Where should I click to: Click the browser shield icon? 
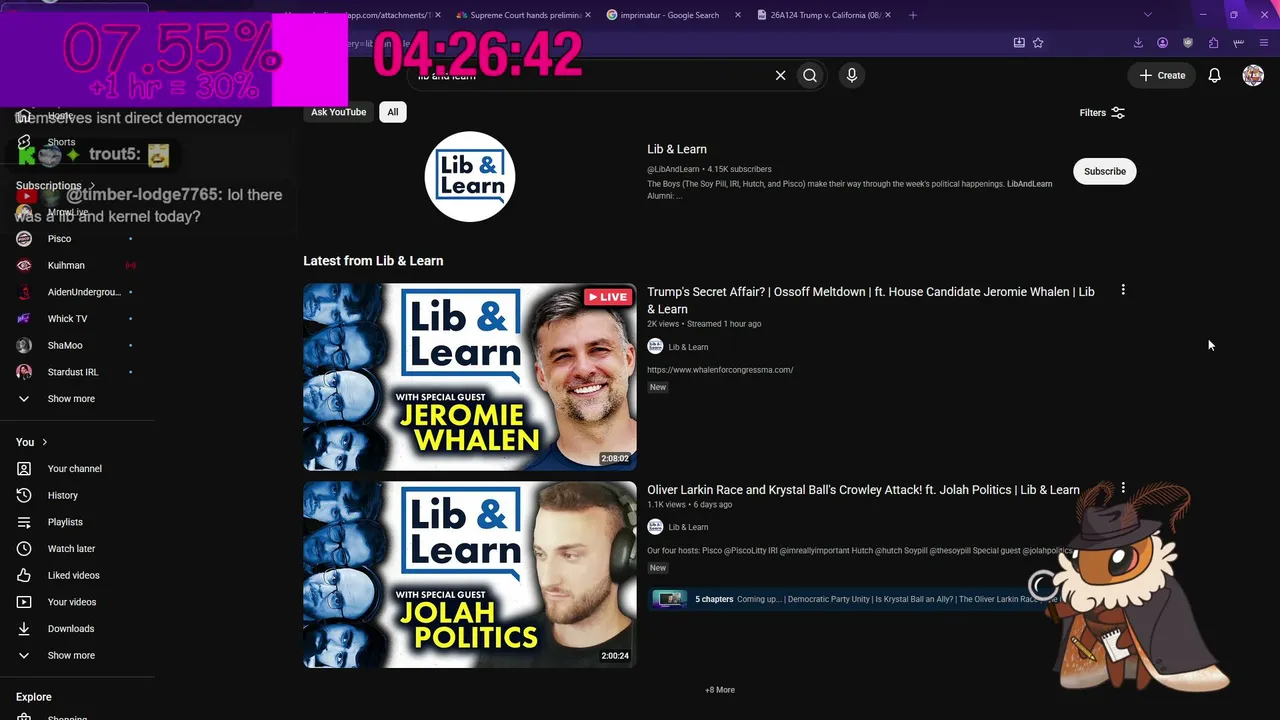pyautogui.click(x=1188, y=43)
